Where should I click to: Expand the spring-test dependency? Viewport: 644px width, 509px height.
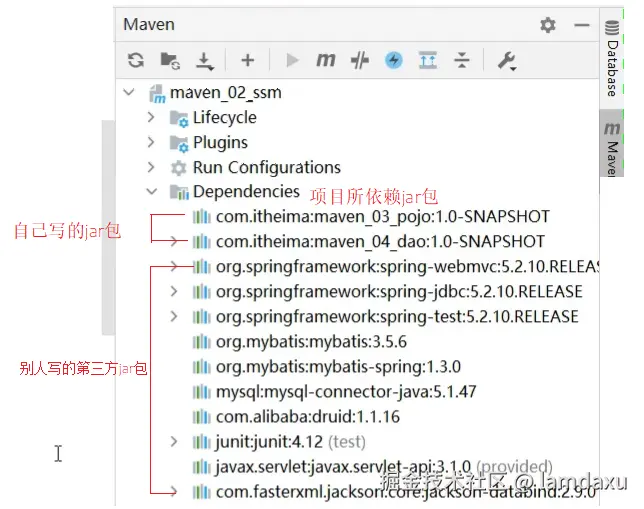[174, 316]
